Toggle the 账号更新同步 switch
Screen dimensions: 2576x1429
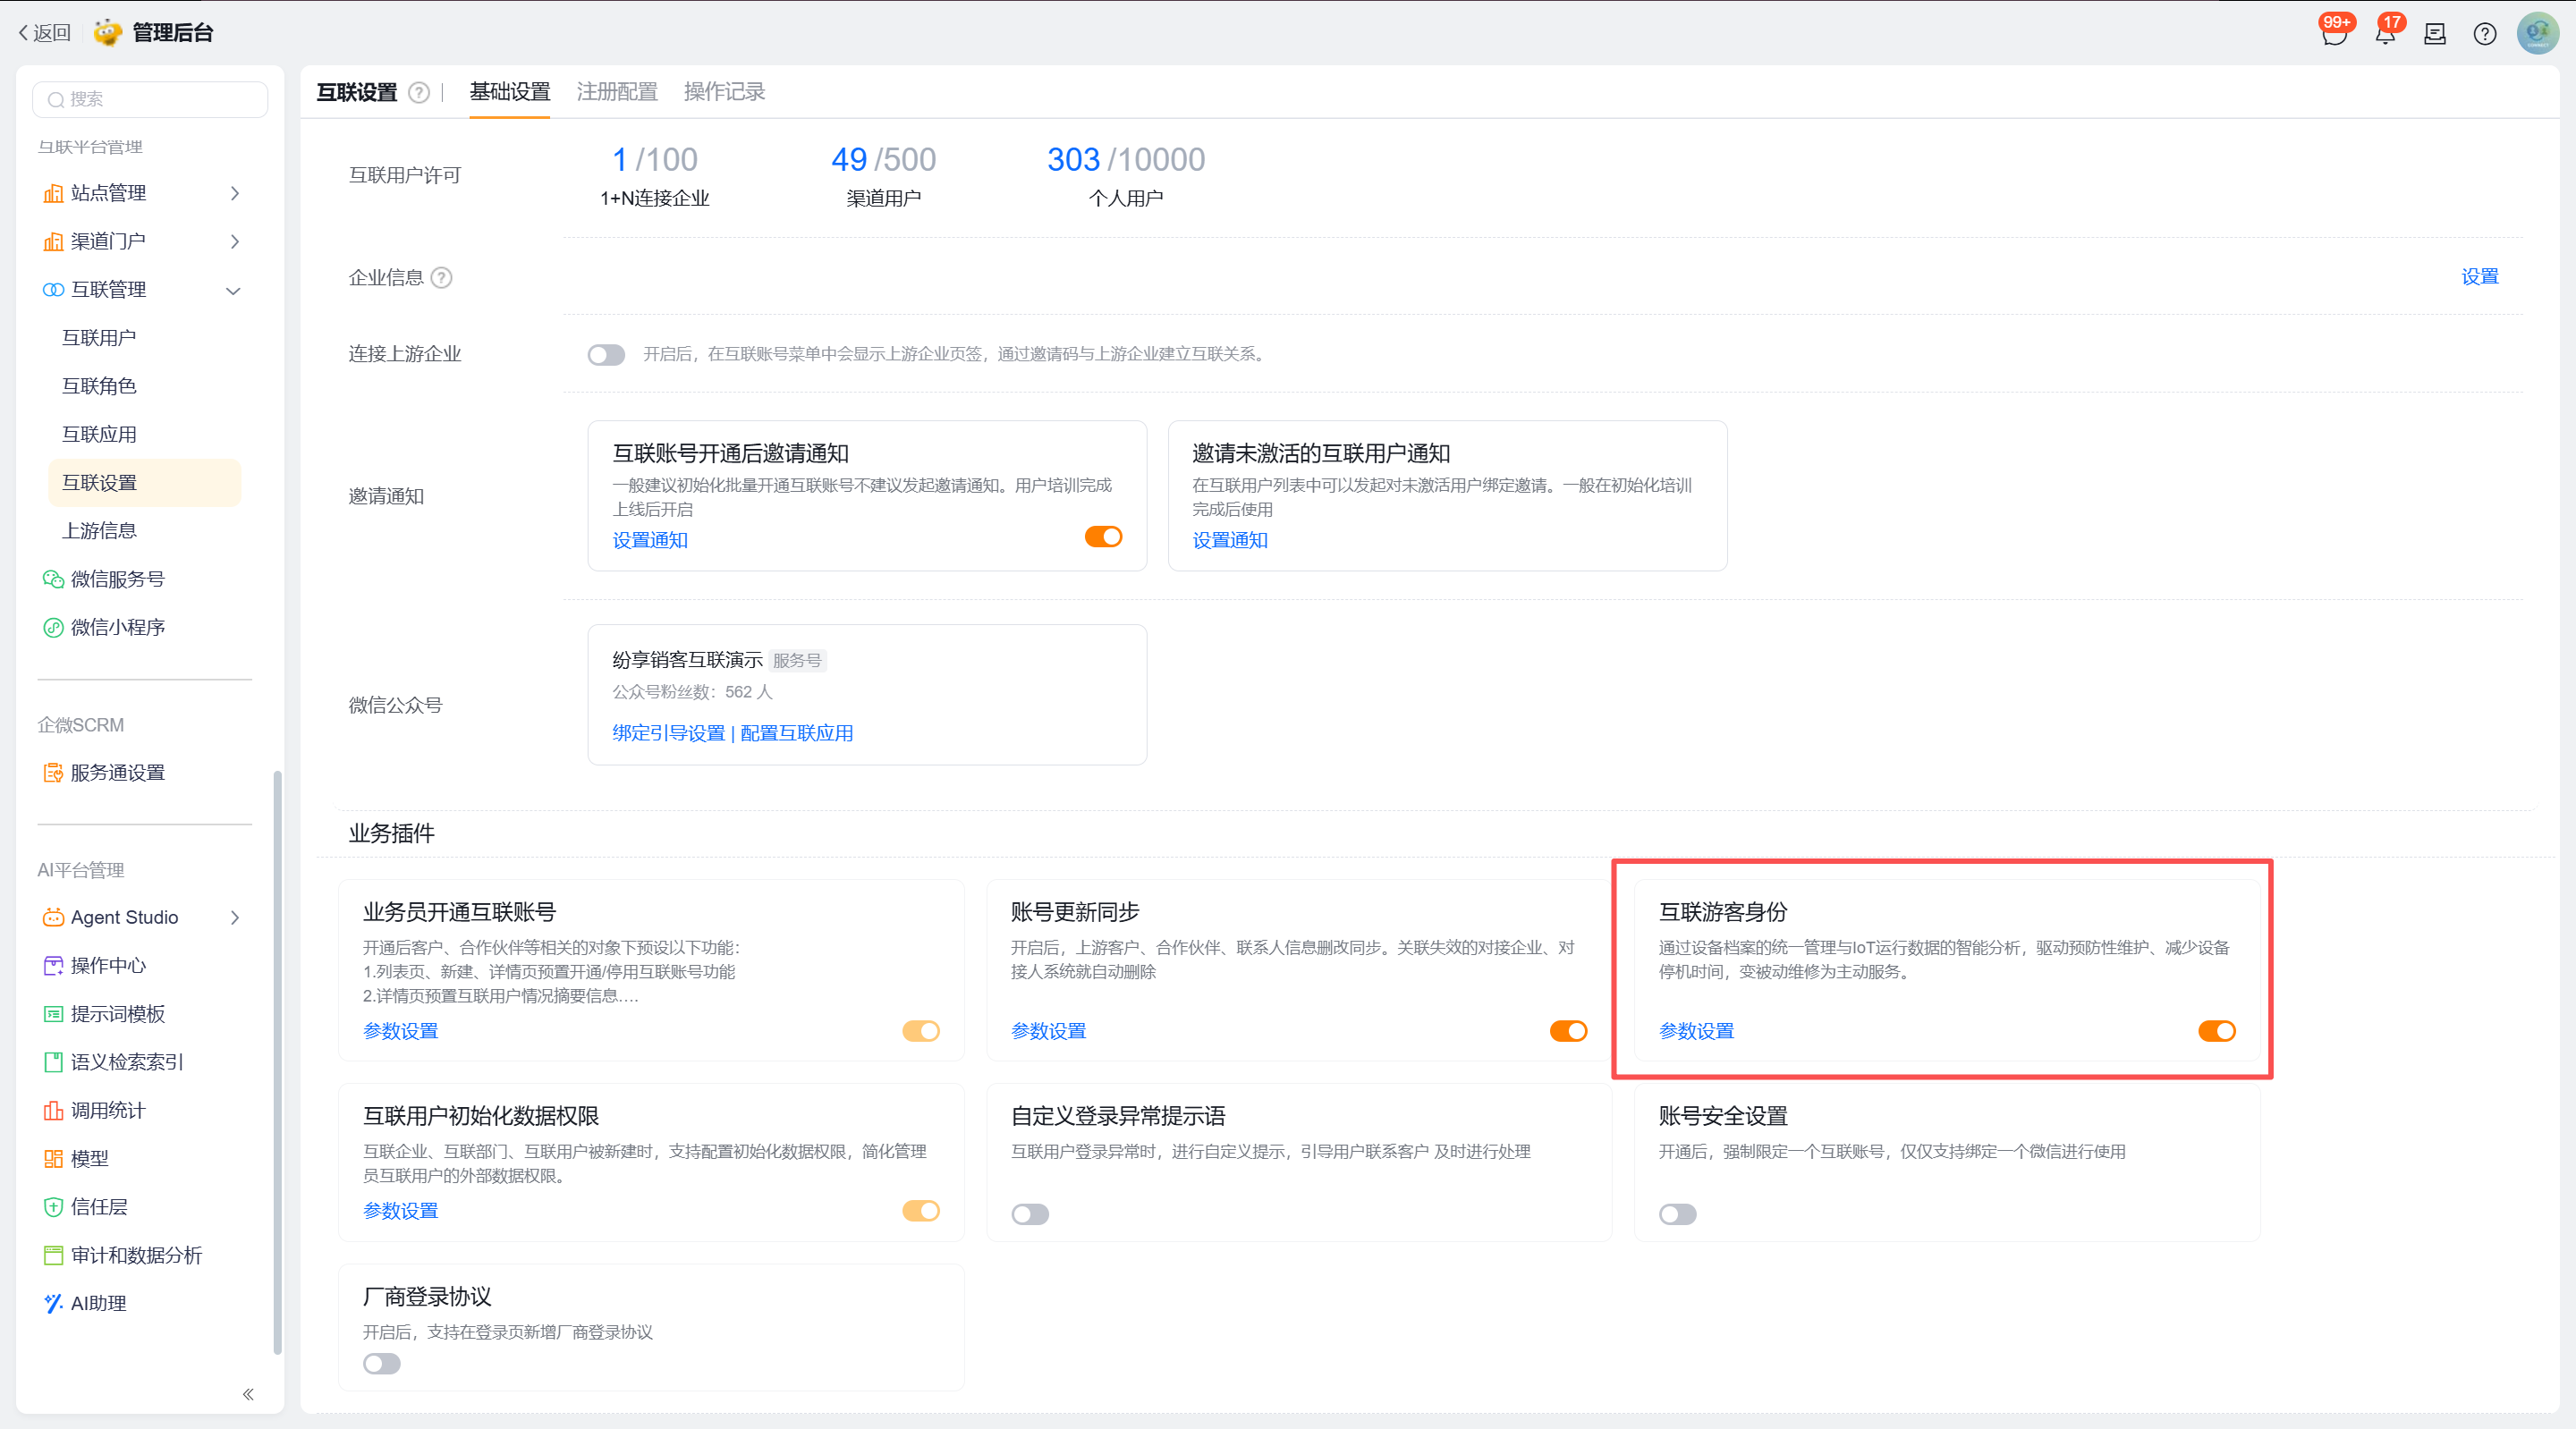[1568, 1031]
